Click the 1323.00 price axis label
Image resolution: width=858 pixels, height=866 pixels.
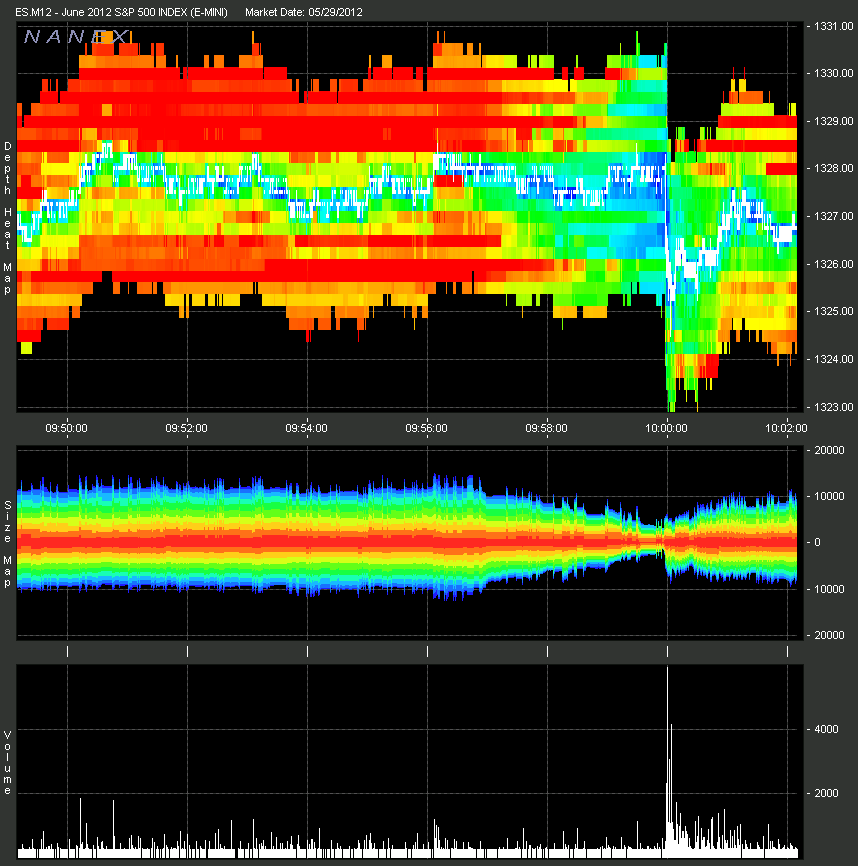tap(834, 407)
